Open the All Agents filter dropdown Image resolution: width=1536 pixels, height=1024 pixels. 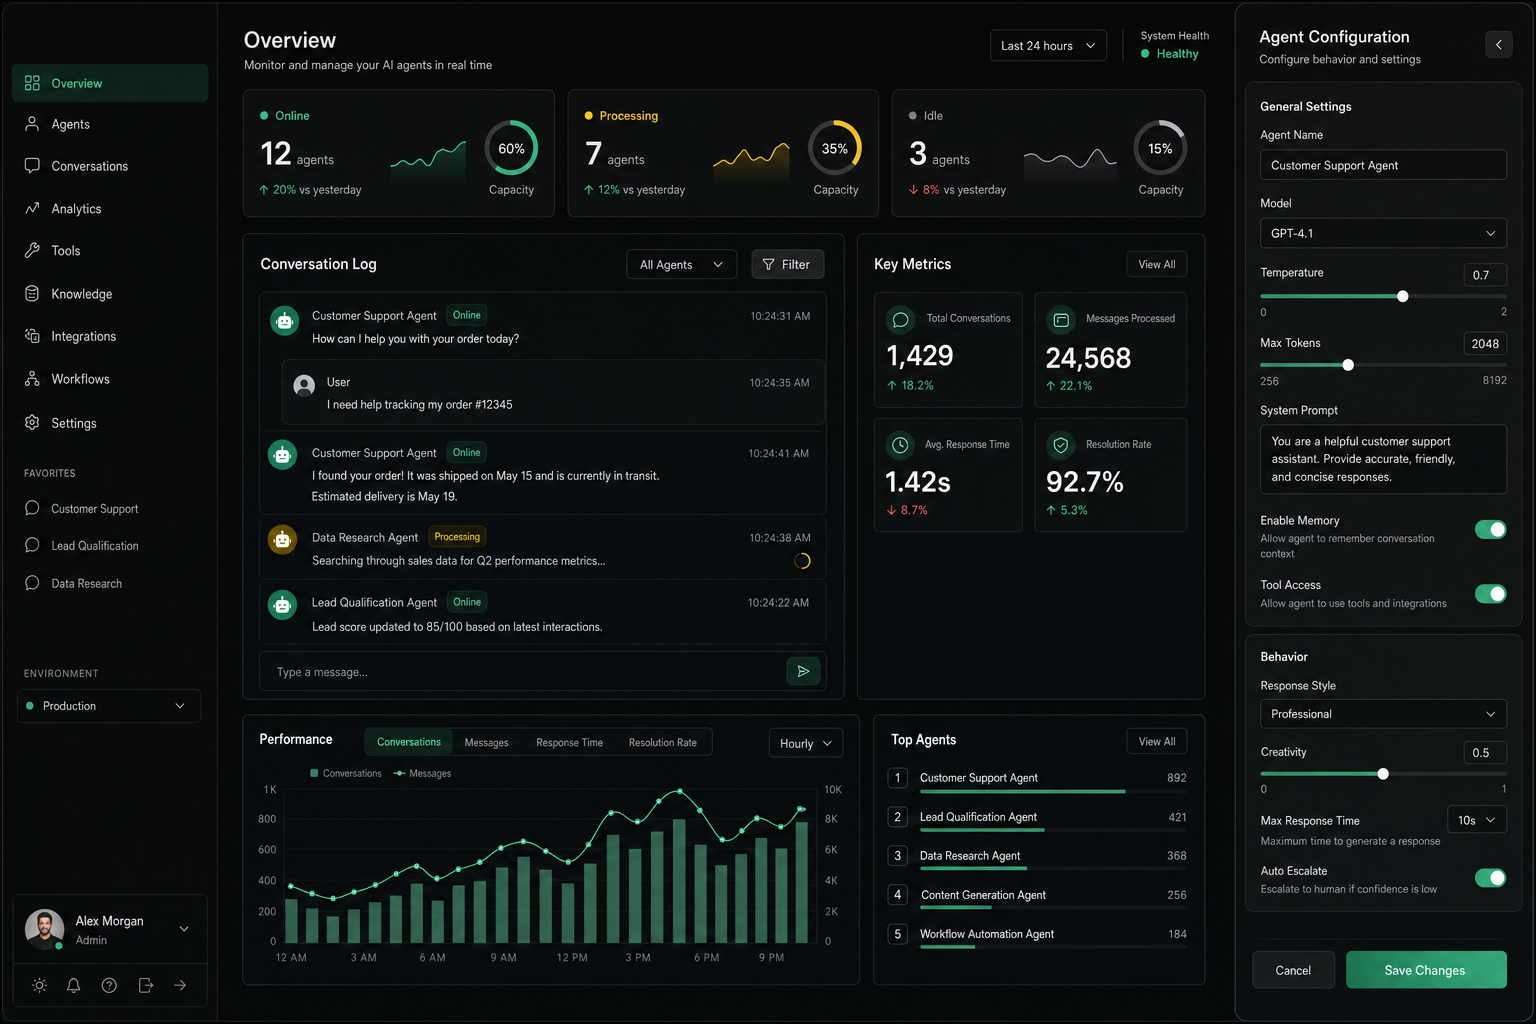[x=681, y=265]
